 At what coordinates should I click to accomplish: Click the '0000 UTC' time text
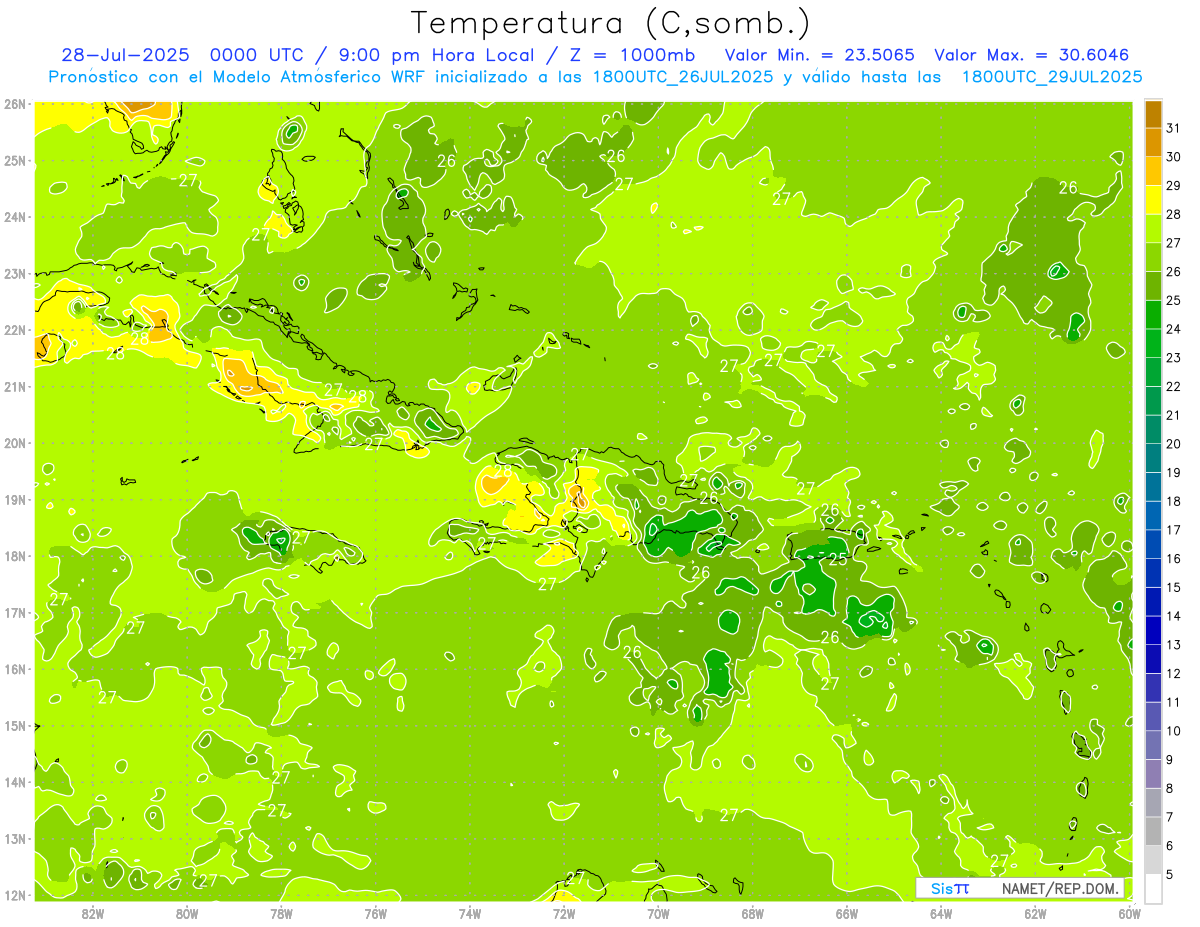(x=258, y=55)
